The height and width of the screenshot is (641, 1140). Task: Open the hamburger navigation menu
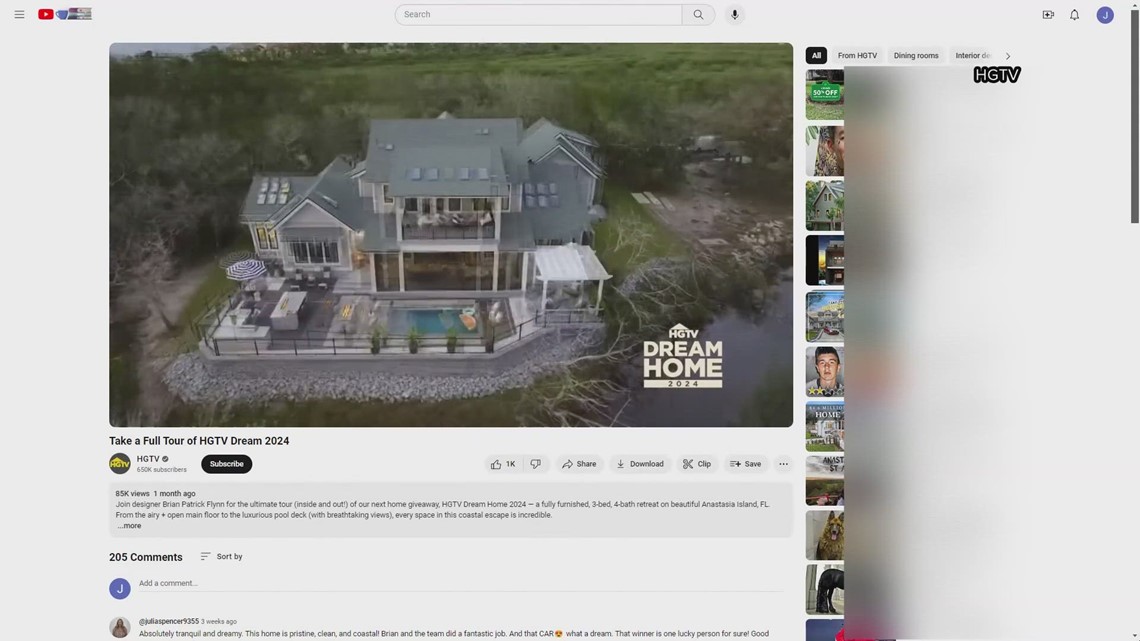(19, 14)
